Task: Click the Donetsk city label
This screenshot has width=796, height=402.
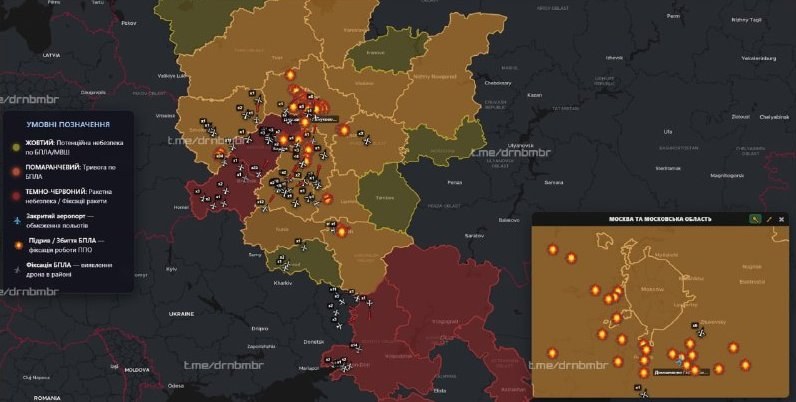Action: click(x=314, y=342)
